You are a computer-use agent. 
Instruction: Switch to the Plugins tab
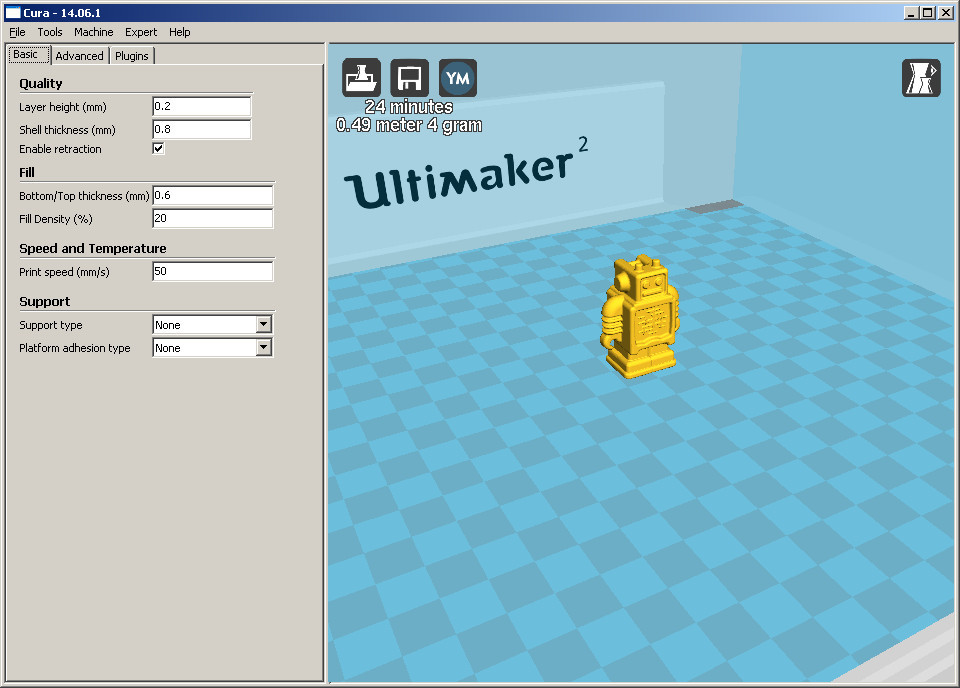pyautogui.click(x=132, y=56)
